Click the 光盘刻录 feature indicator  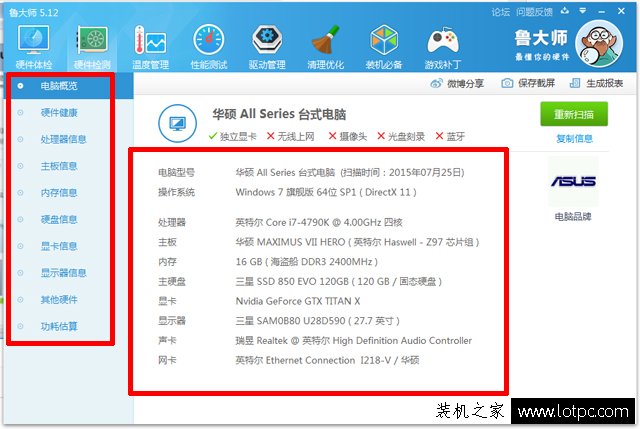point(401,136)
